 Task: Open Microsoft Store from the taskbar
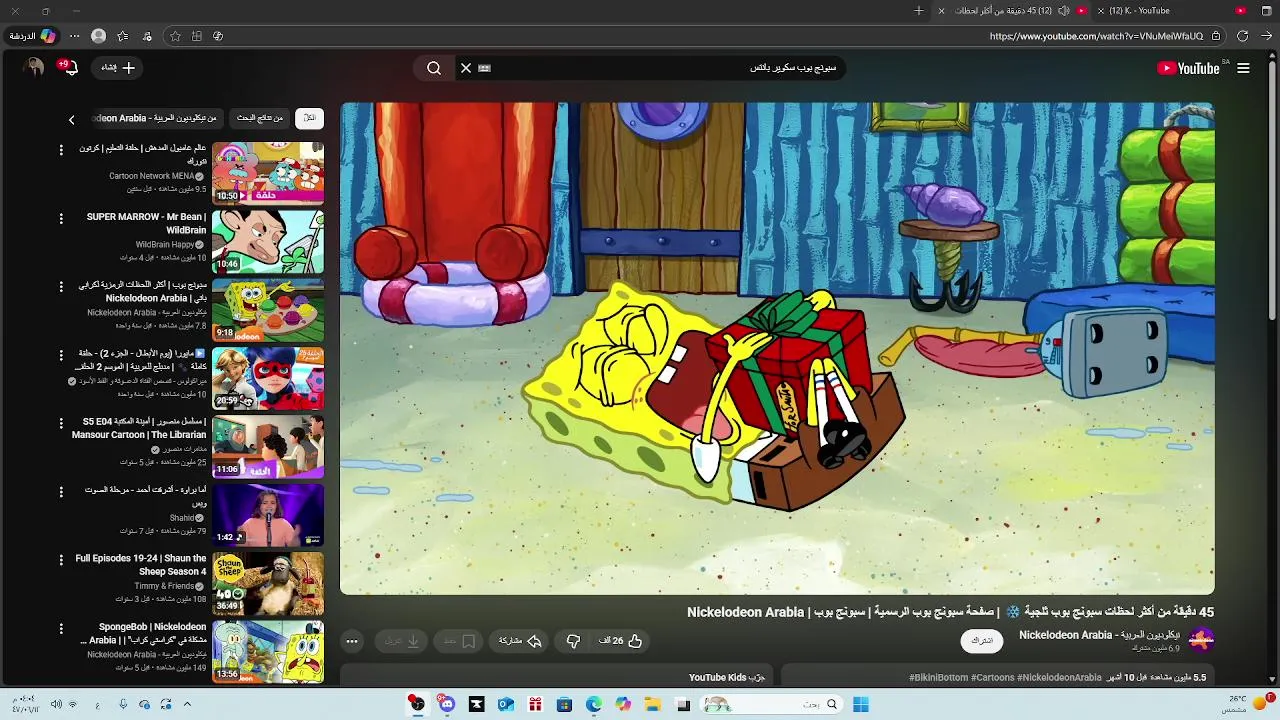[x=565, y=704]
